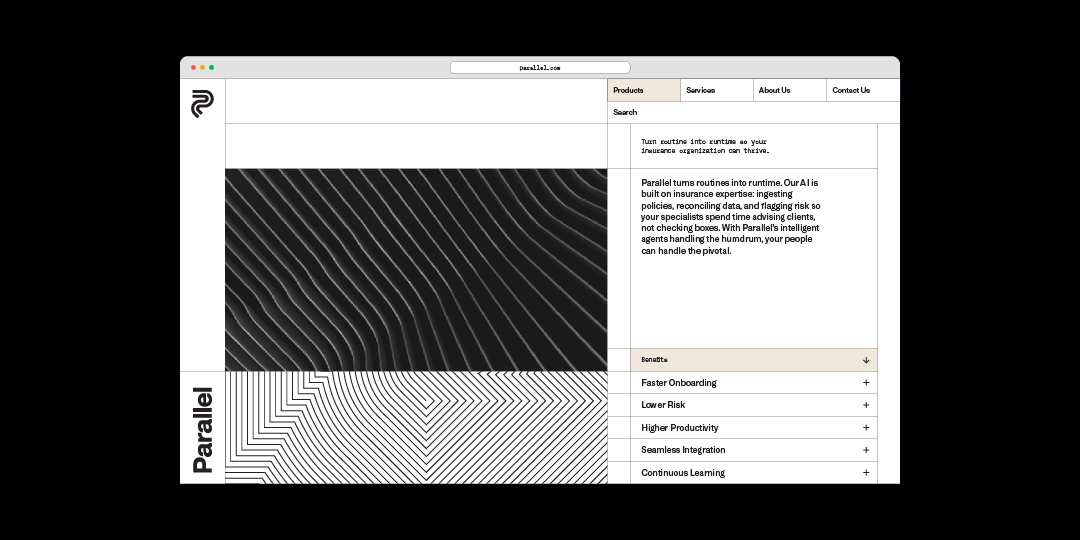Click the 'Parallel turns routines into runtime' paragraph
The height and width of the screenshot is (540, 1080).
point(731,217)
